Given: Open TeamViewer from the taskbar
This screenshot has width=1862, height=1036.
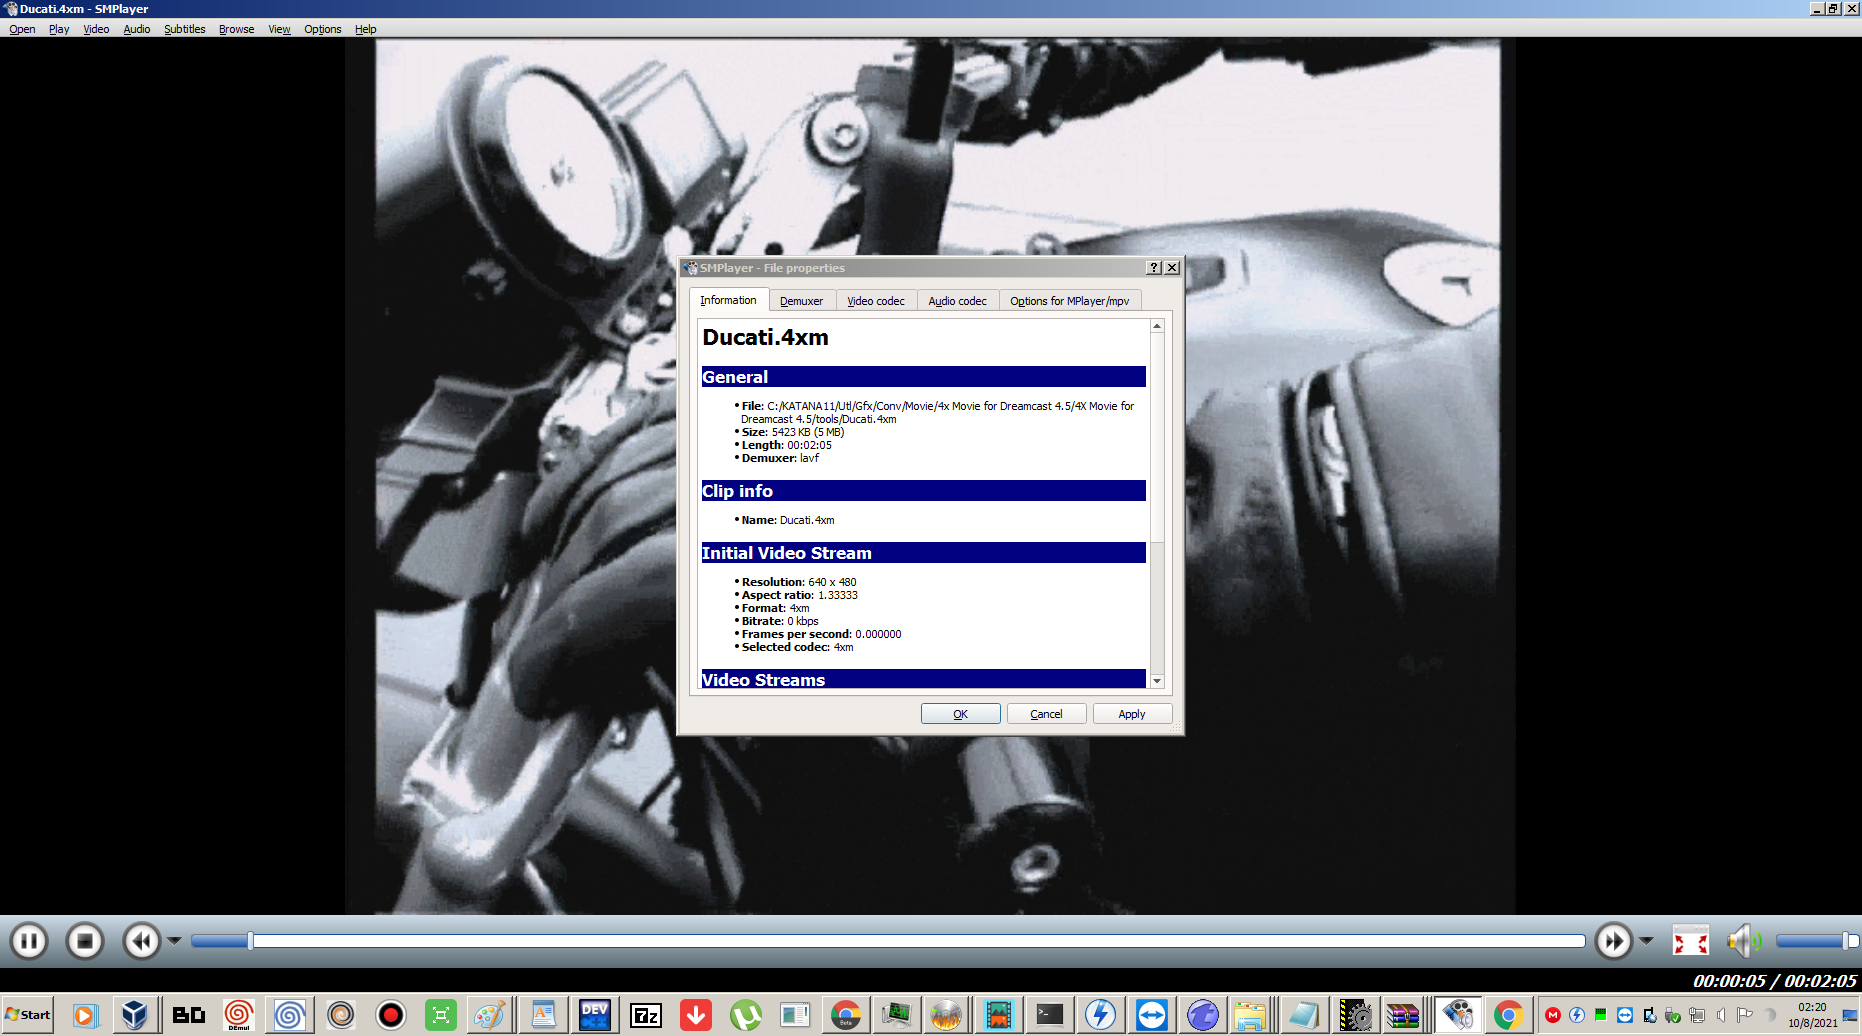Looking at the screenshot, I should click(x=1151, y=1016).
